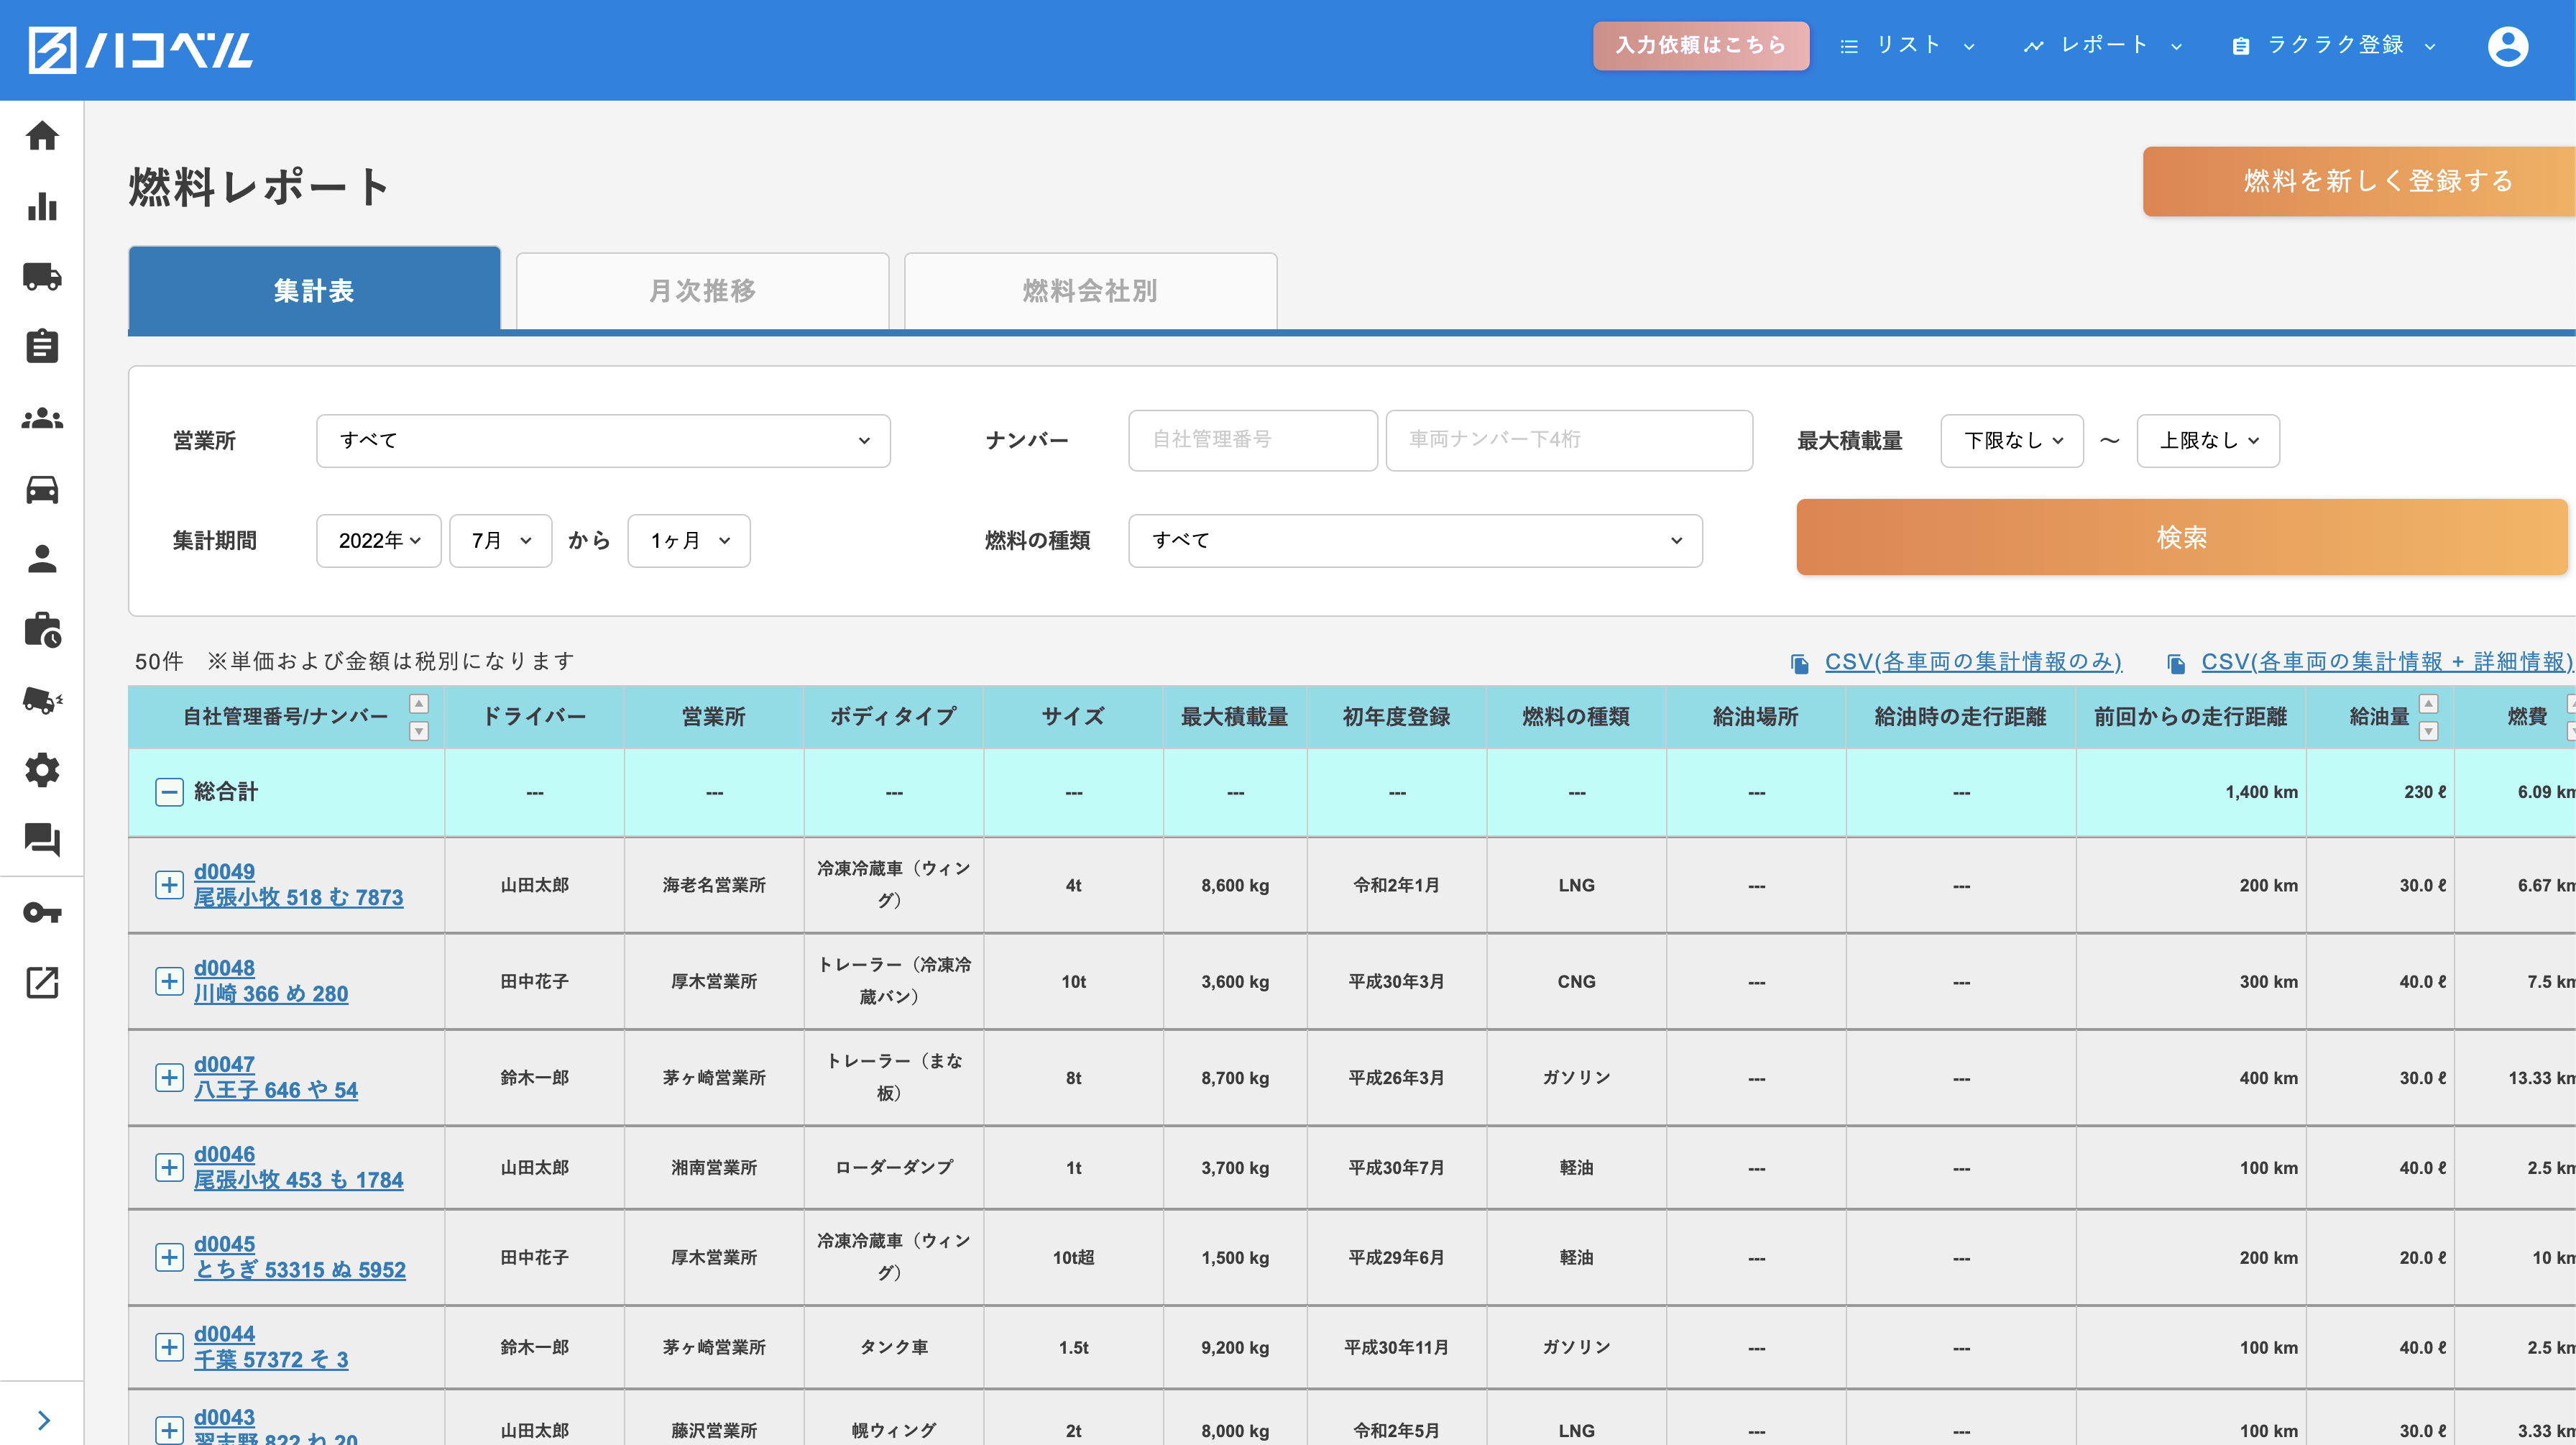This screenshot has width=2576, height=1445.
Task: Click the key icon in sidebar
Action: point(42,912)
